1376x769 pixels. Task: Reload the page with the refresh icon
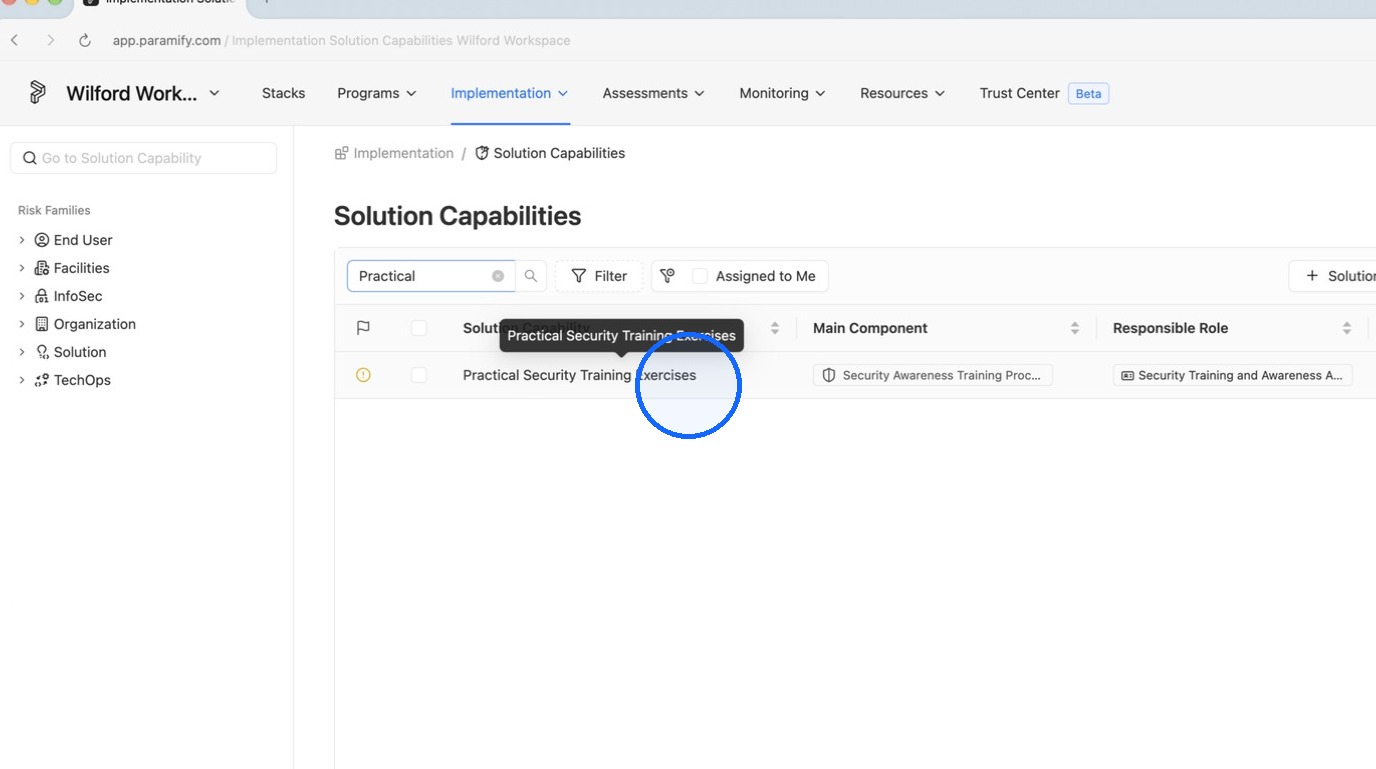(85, 41)
